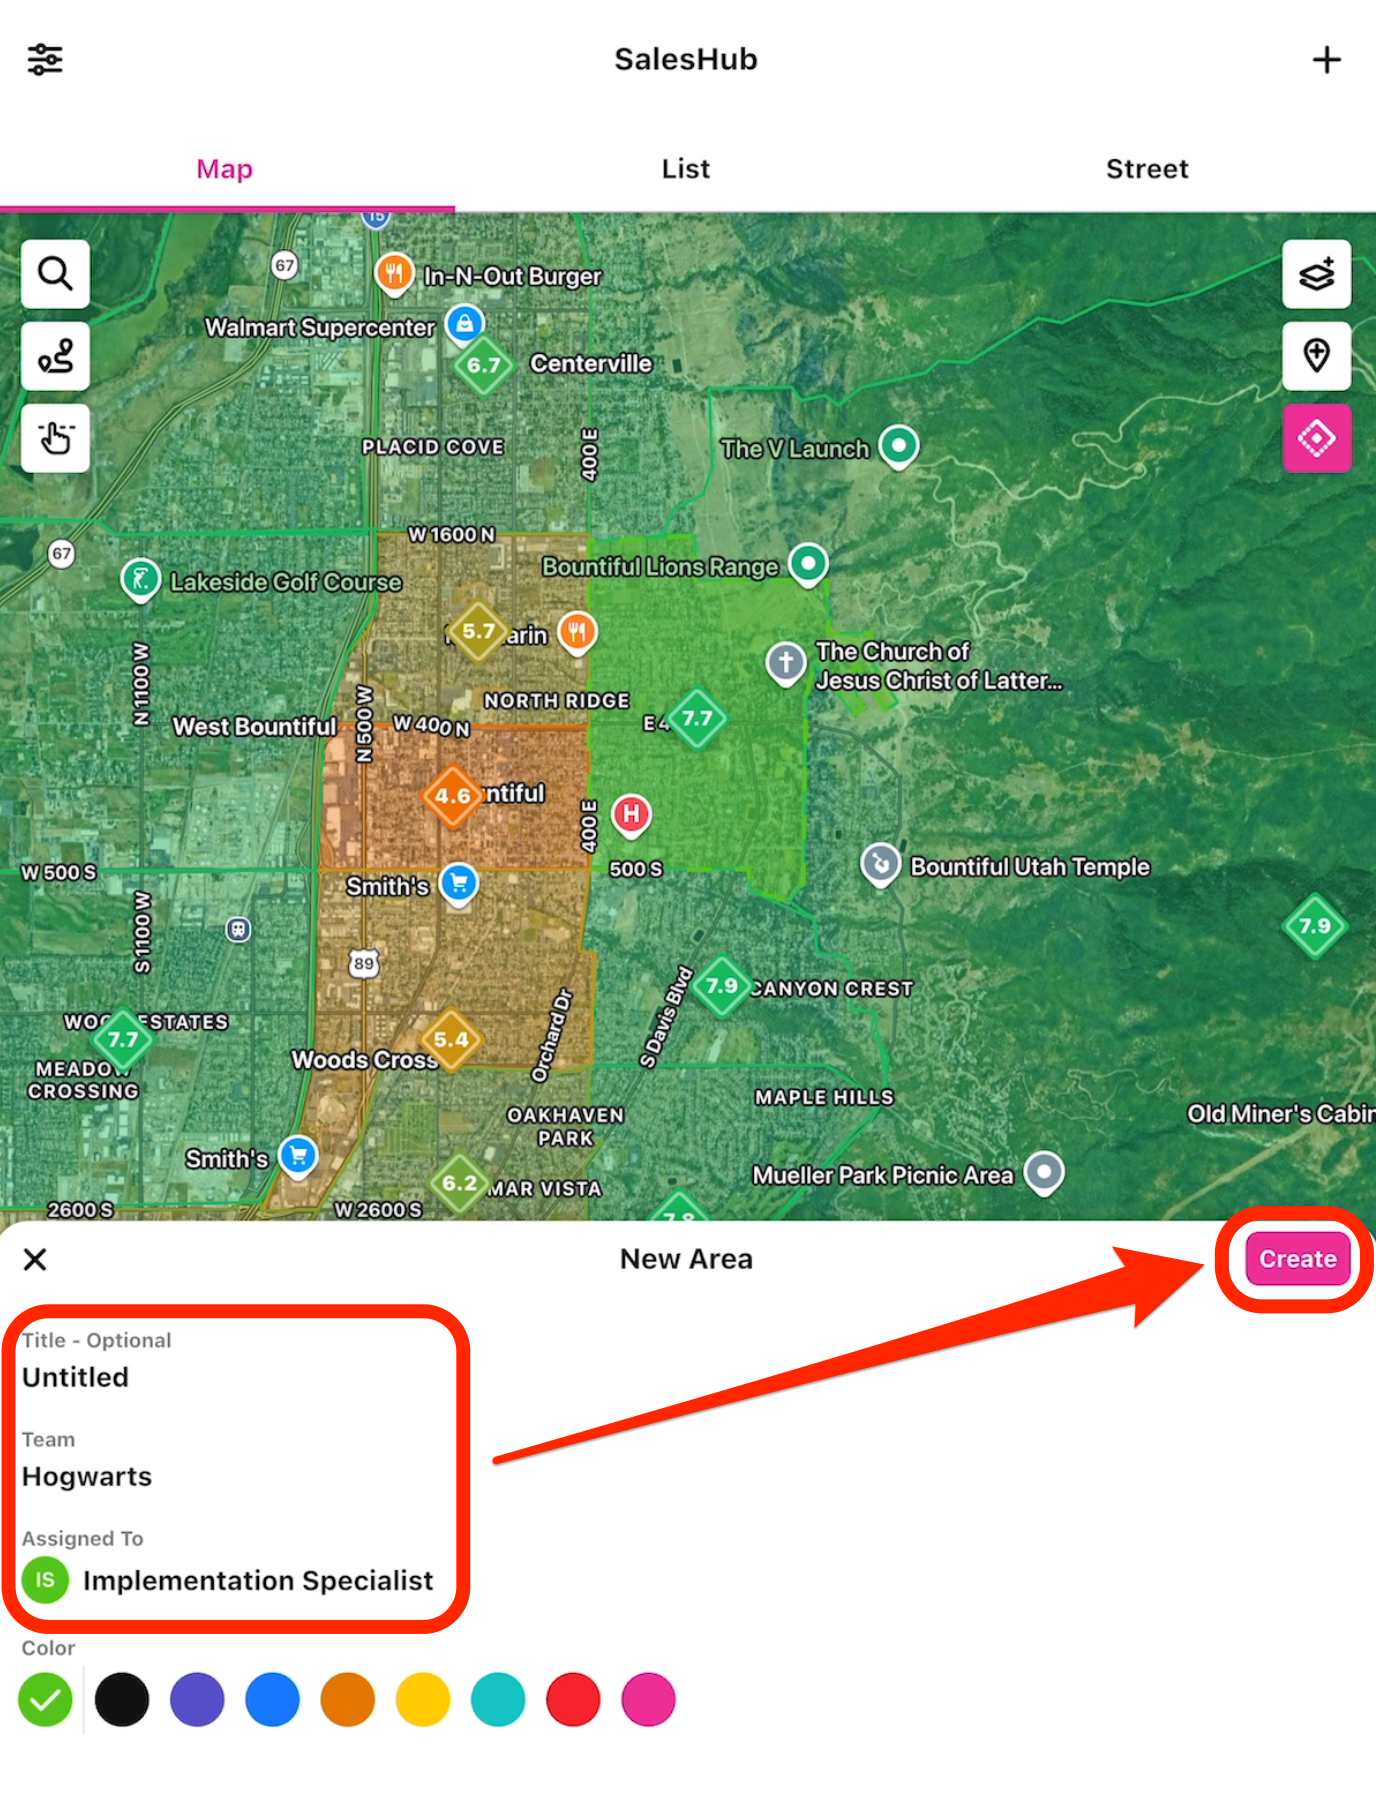Activate the hand selection tool
Image resolution: width=1376 pixels, height=1802 pixels.
click(55, 438)
